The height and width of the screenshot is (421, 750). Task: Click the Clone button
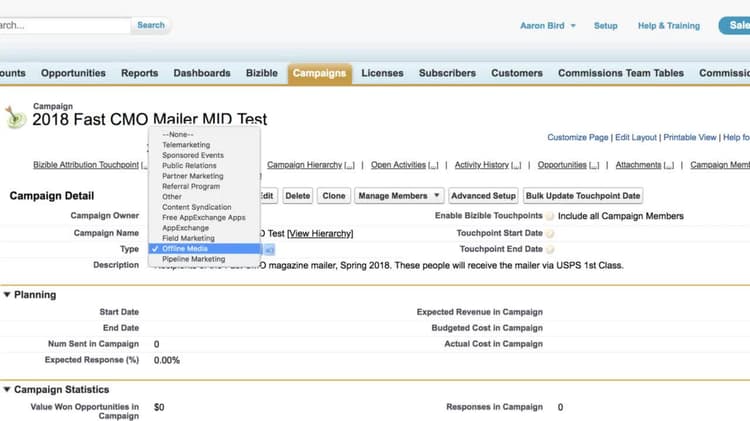[333, 196]
